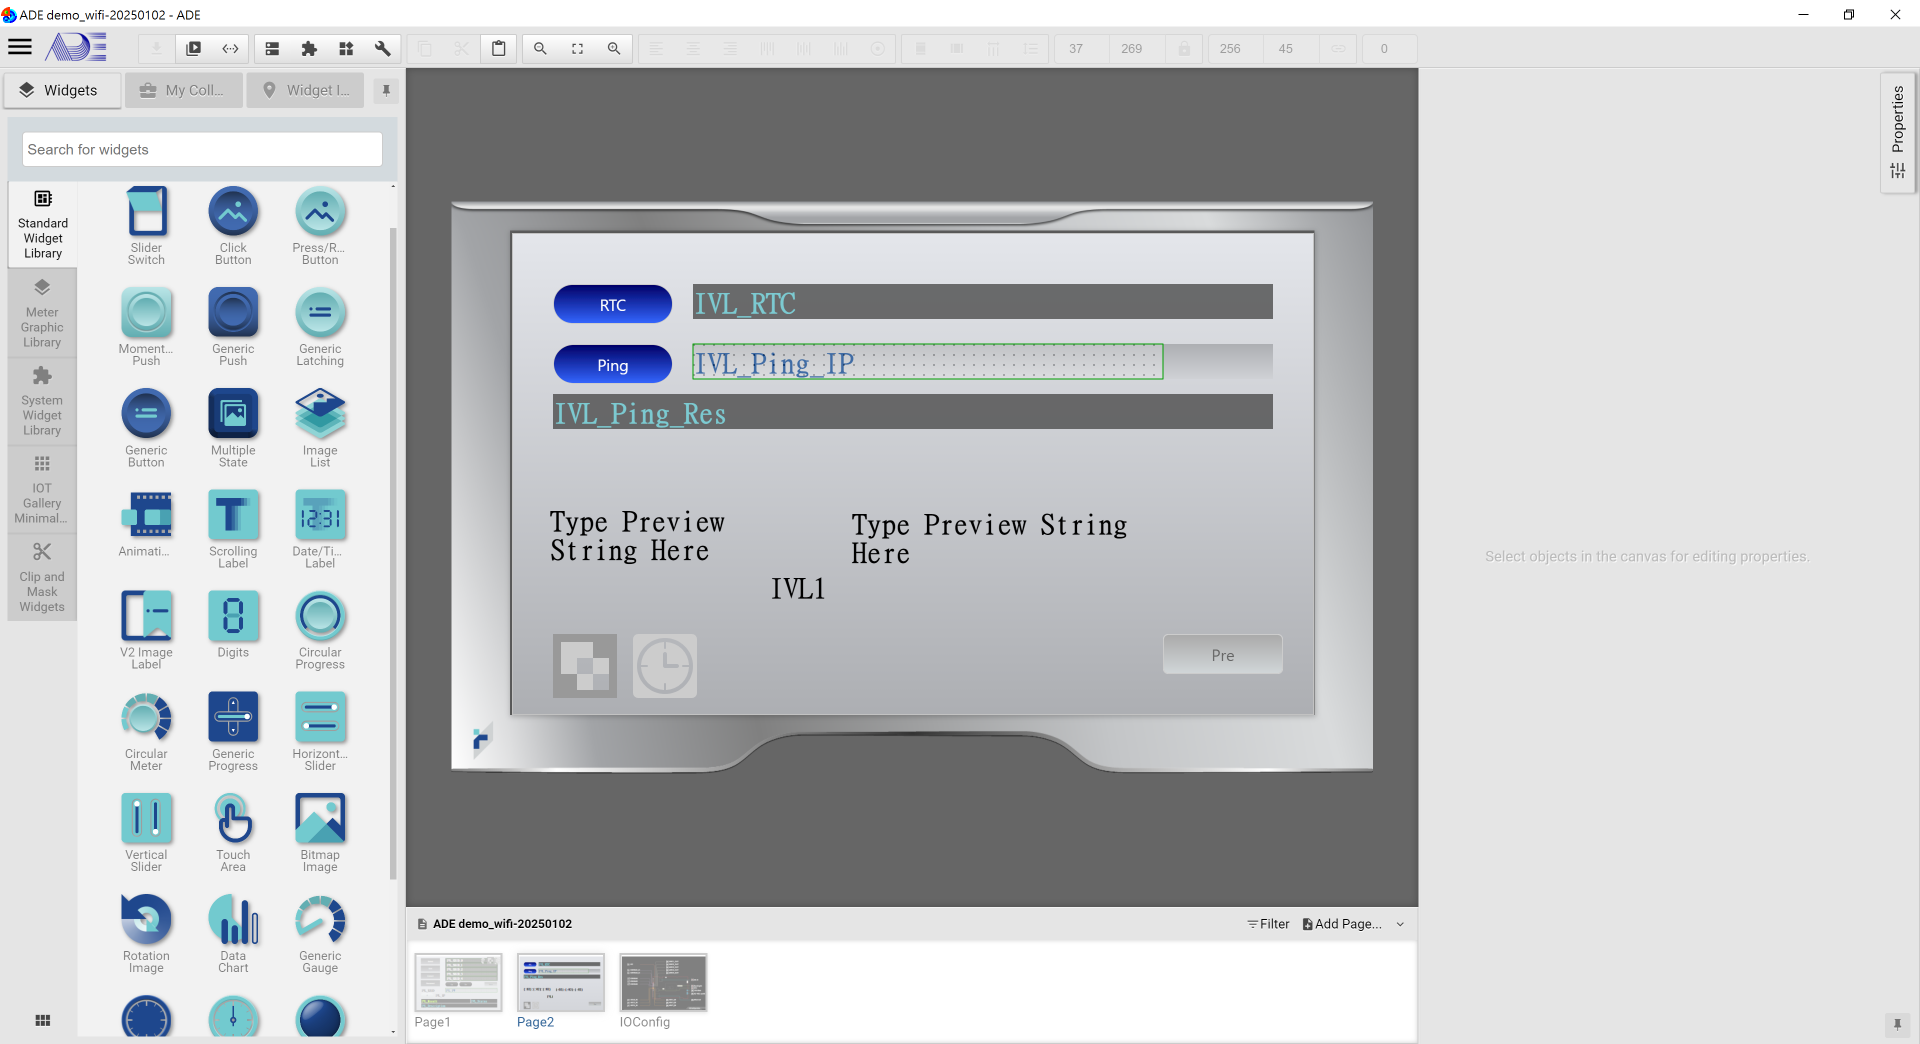The height and width of the screenshot is (1044, 1920).
Task: Click the Add Page button
Action: click(1341, 924)
